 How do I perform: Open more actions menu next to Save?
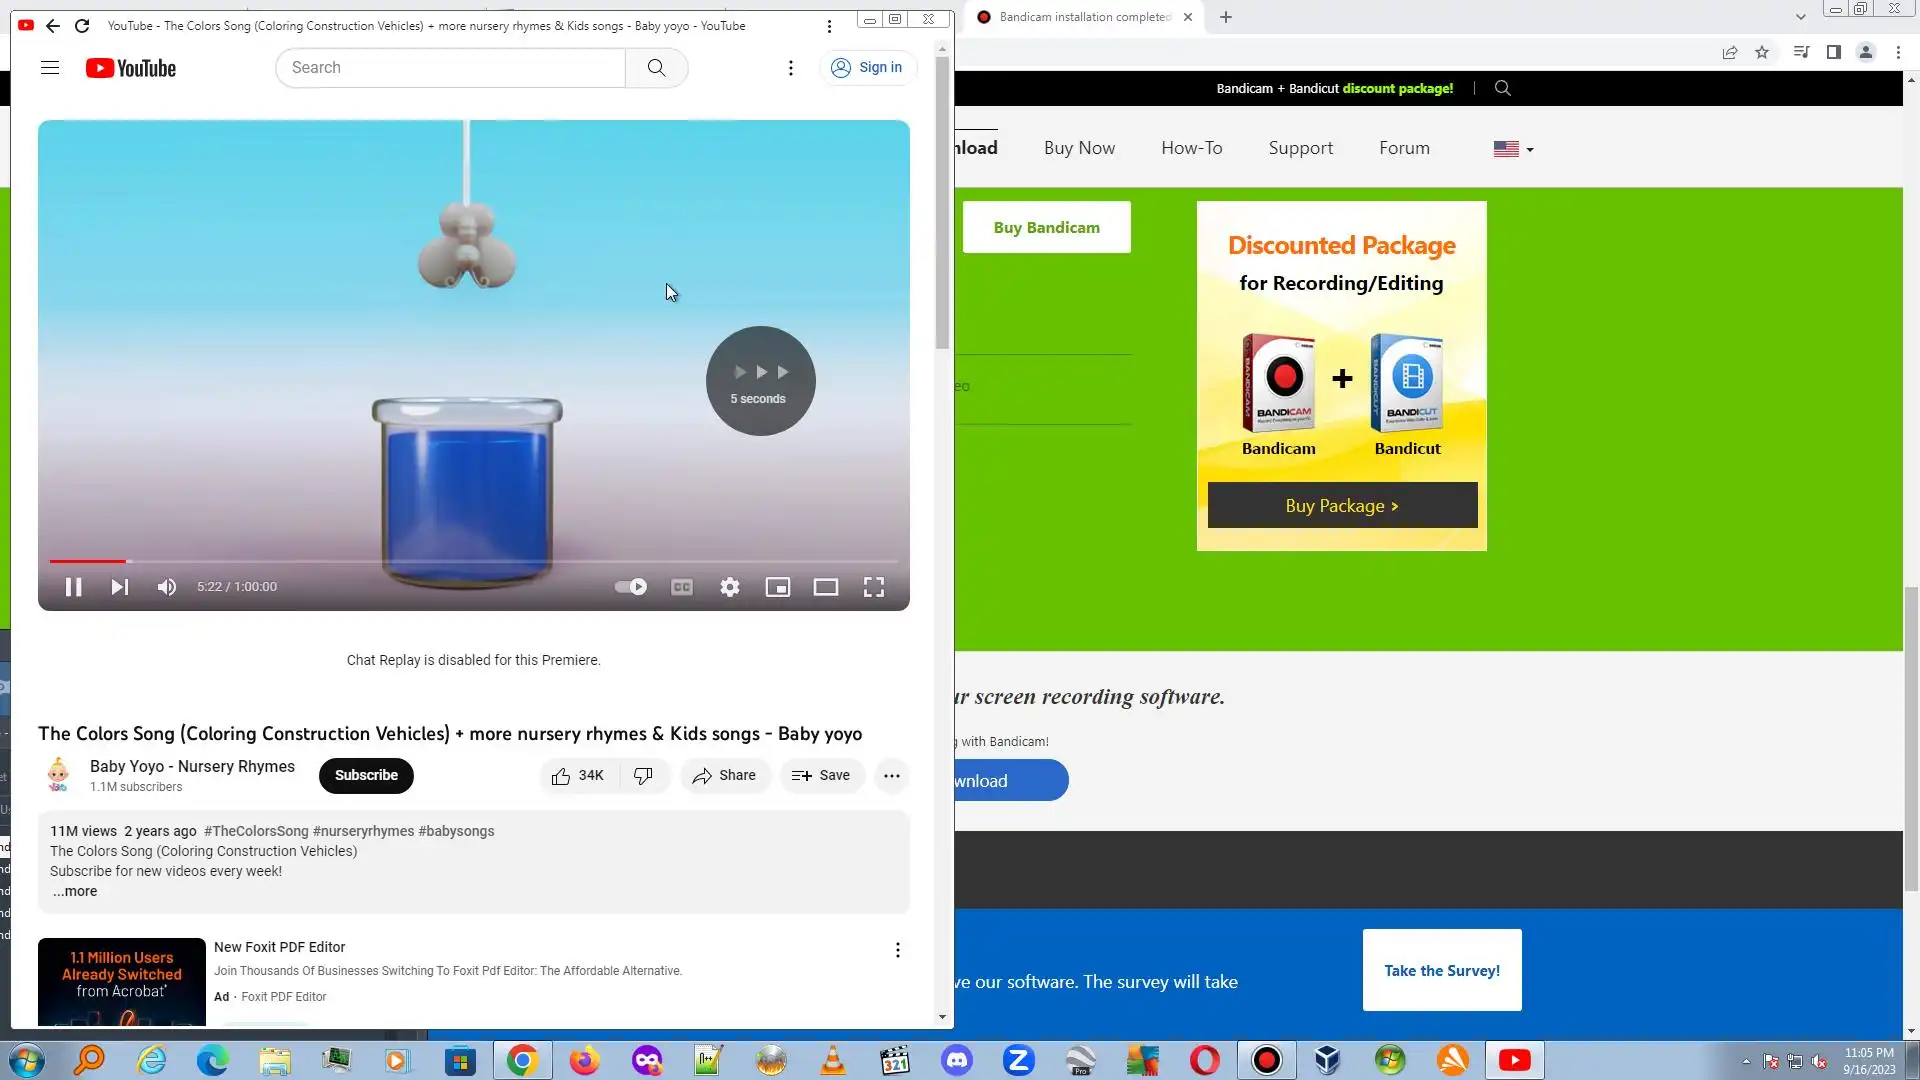(x=891, y=776)
